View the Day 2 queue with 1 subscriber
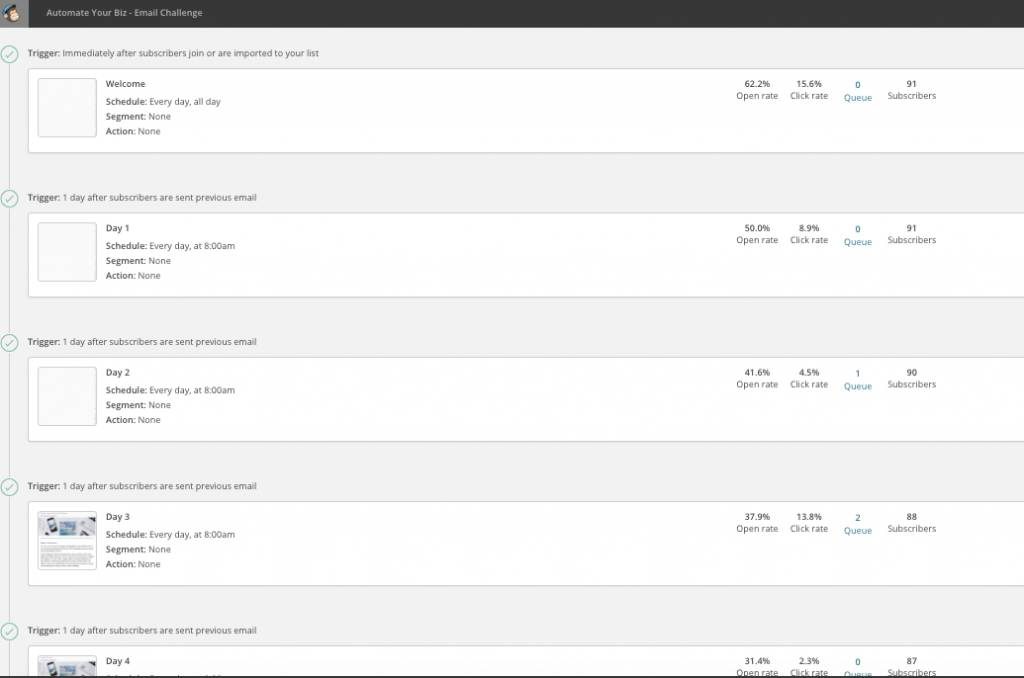Viewport: 1024px width, 678px height. coord(857,379)
